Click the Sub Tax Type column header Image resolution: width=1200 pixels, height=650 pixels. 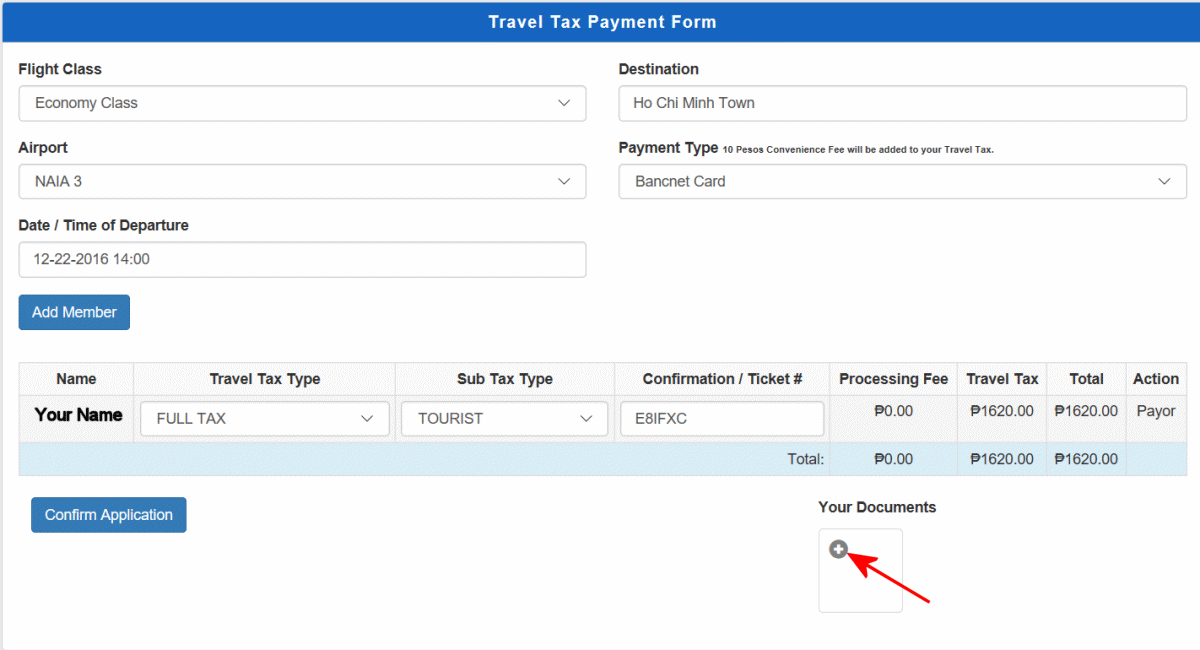coord(504,379)
